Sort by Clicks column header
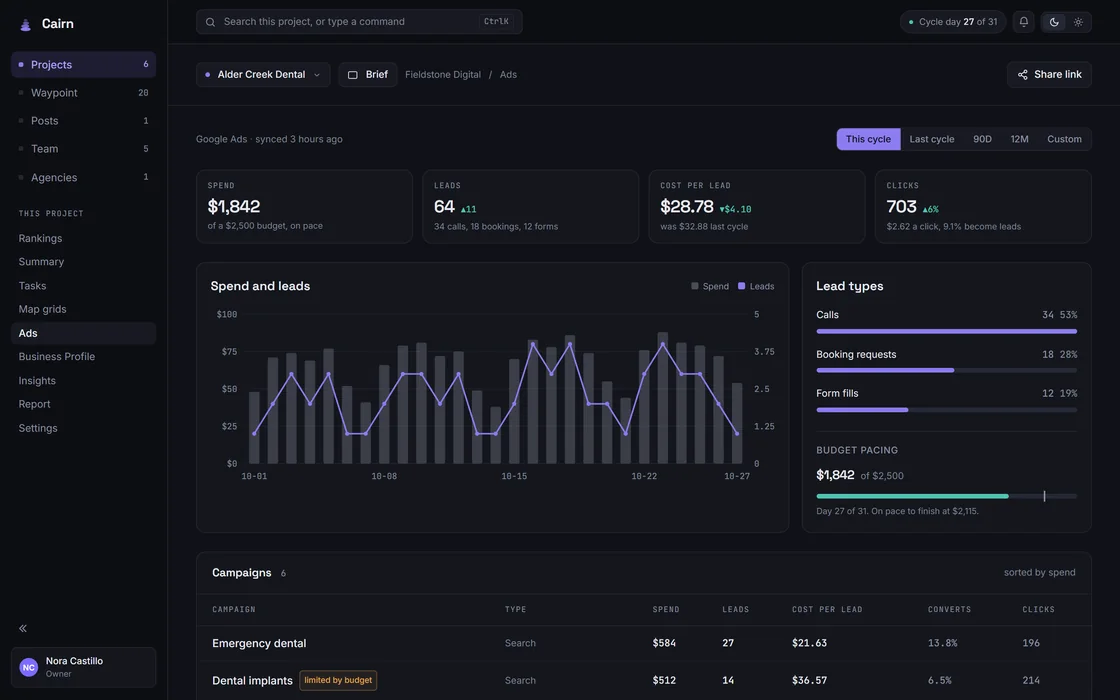 coord(1039,610)
